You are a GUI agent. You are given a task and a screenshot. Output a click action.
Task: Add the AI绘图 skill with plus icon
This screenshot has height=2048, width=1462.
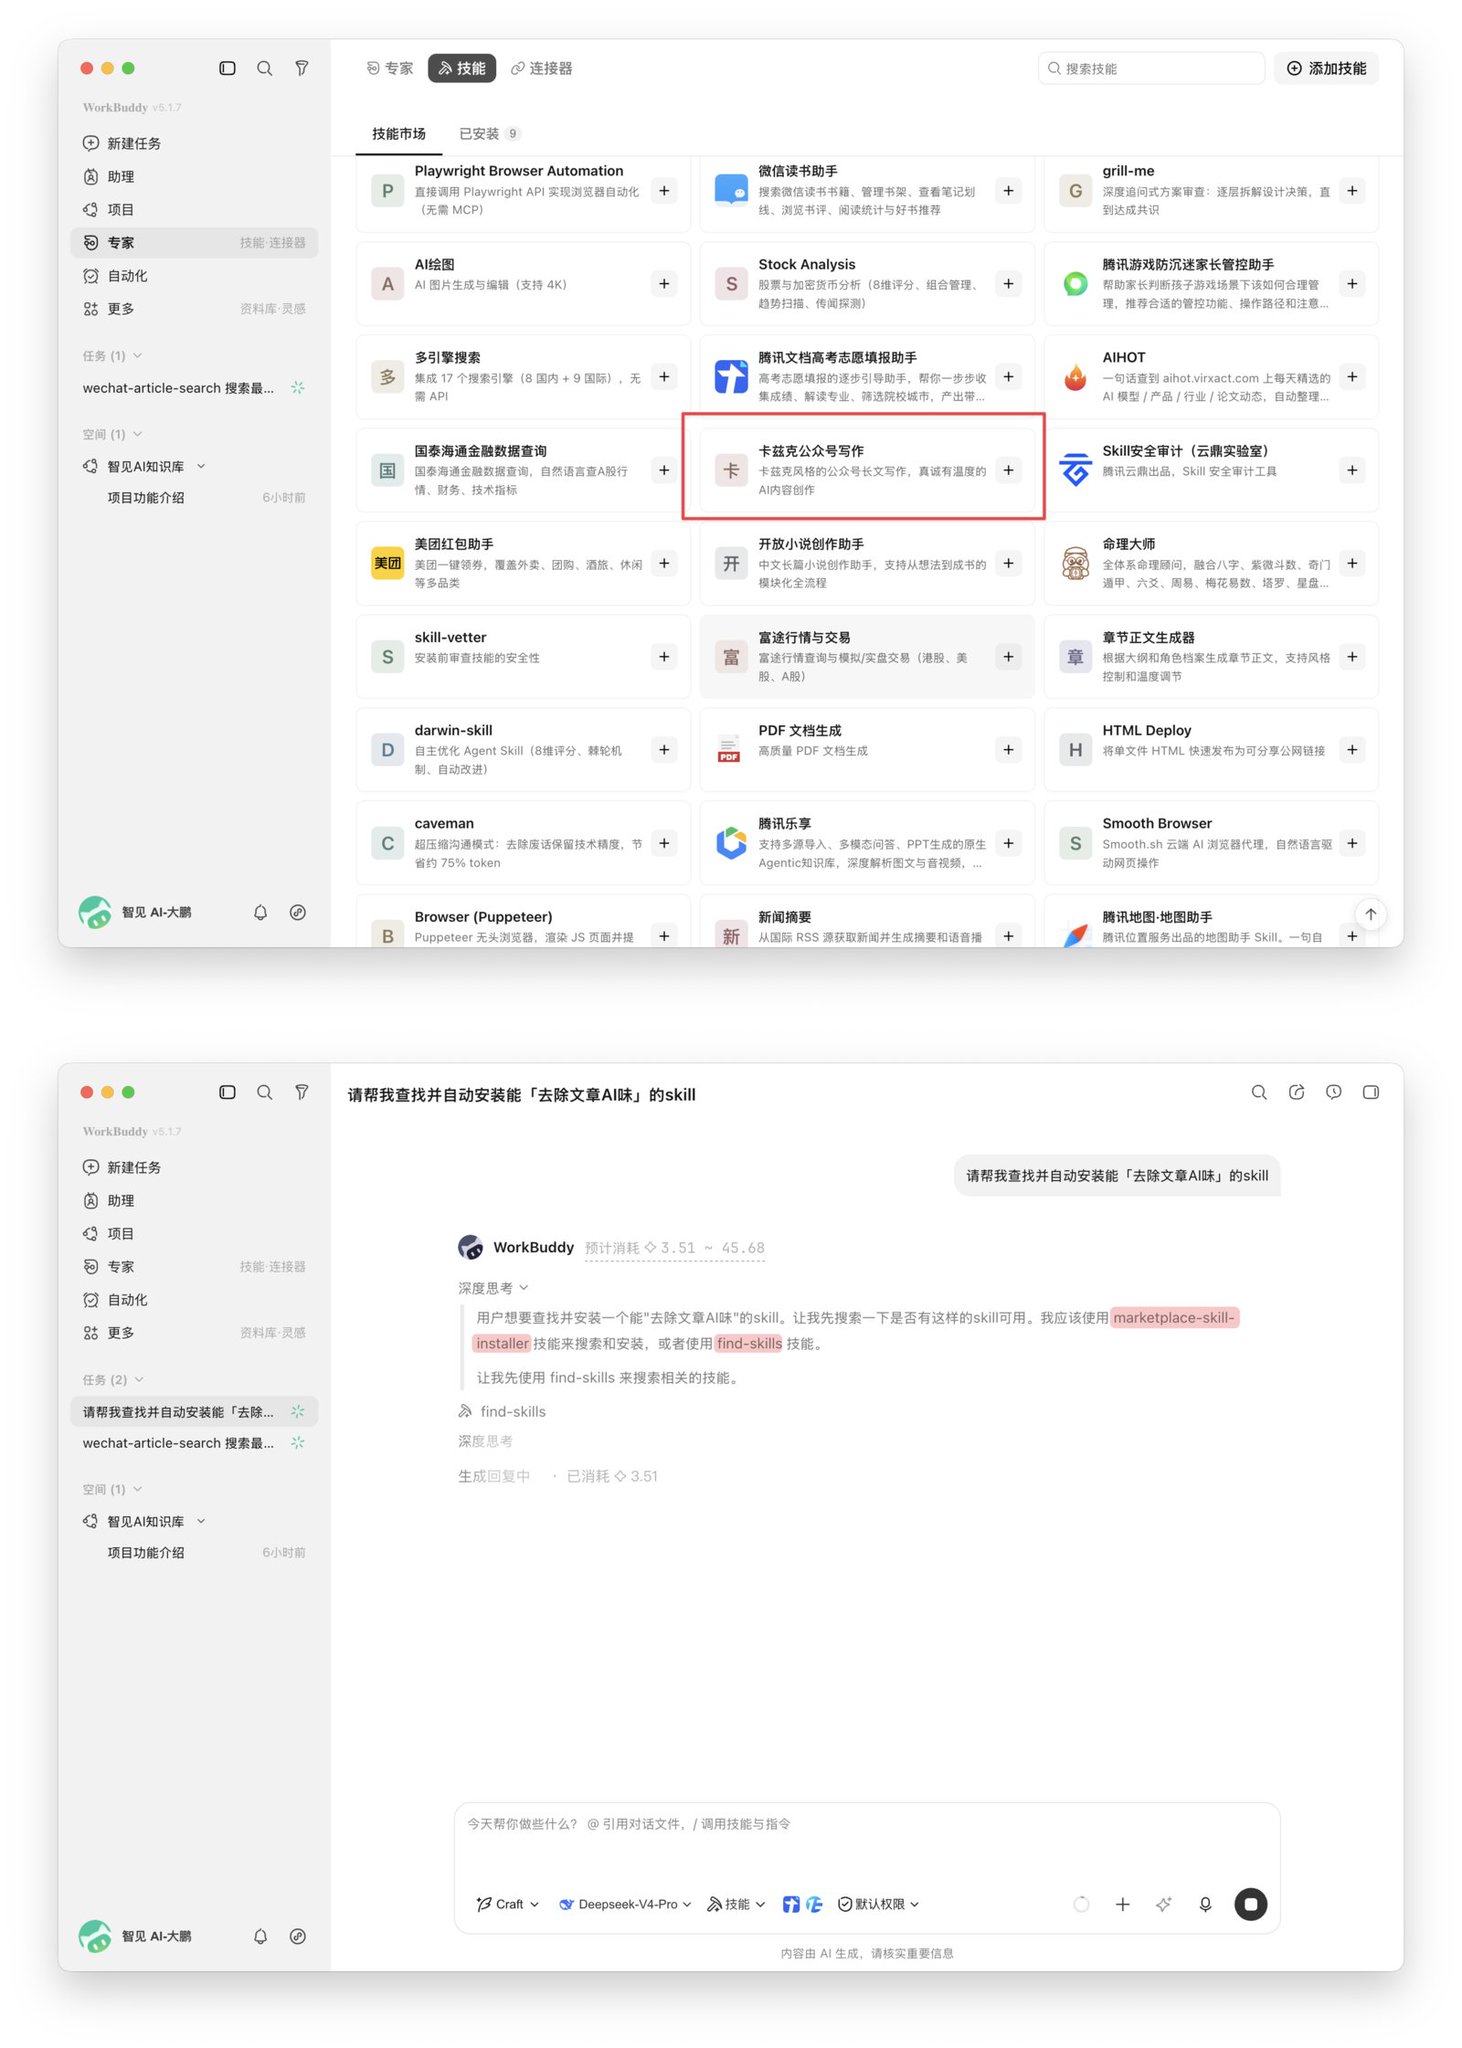coord(664,284)
